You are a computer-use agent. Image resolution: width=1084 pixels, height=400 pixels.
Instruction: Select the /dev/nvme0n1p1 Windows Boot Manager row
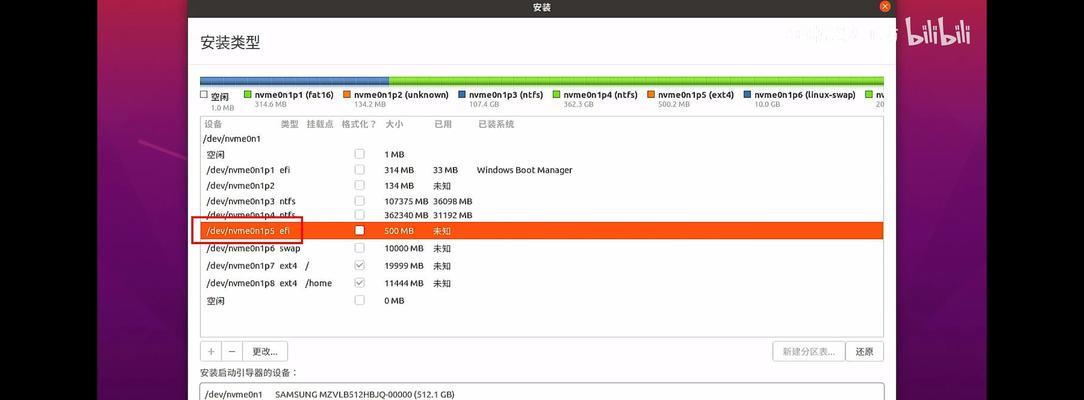(x=240, y=170)
